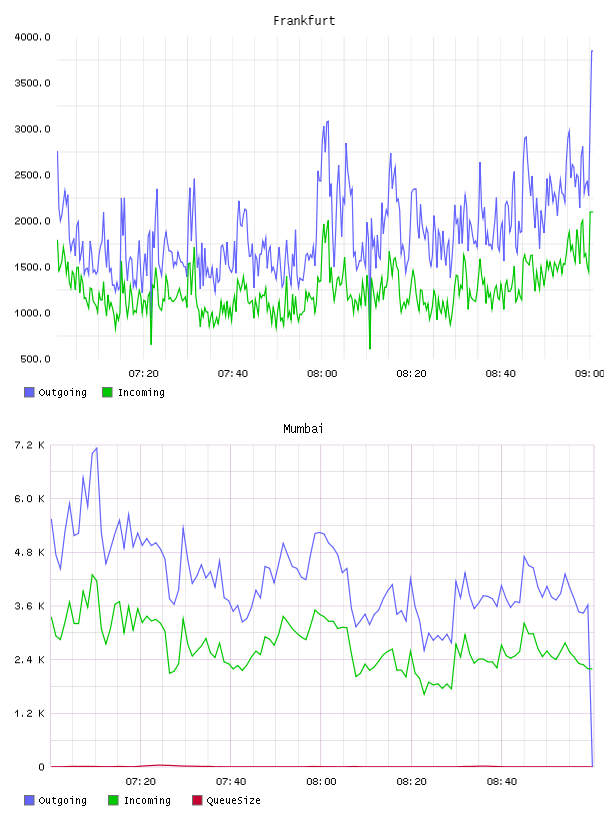Click the 1.2 K axis label in Mumbai chart

[x=29, y=713]
